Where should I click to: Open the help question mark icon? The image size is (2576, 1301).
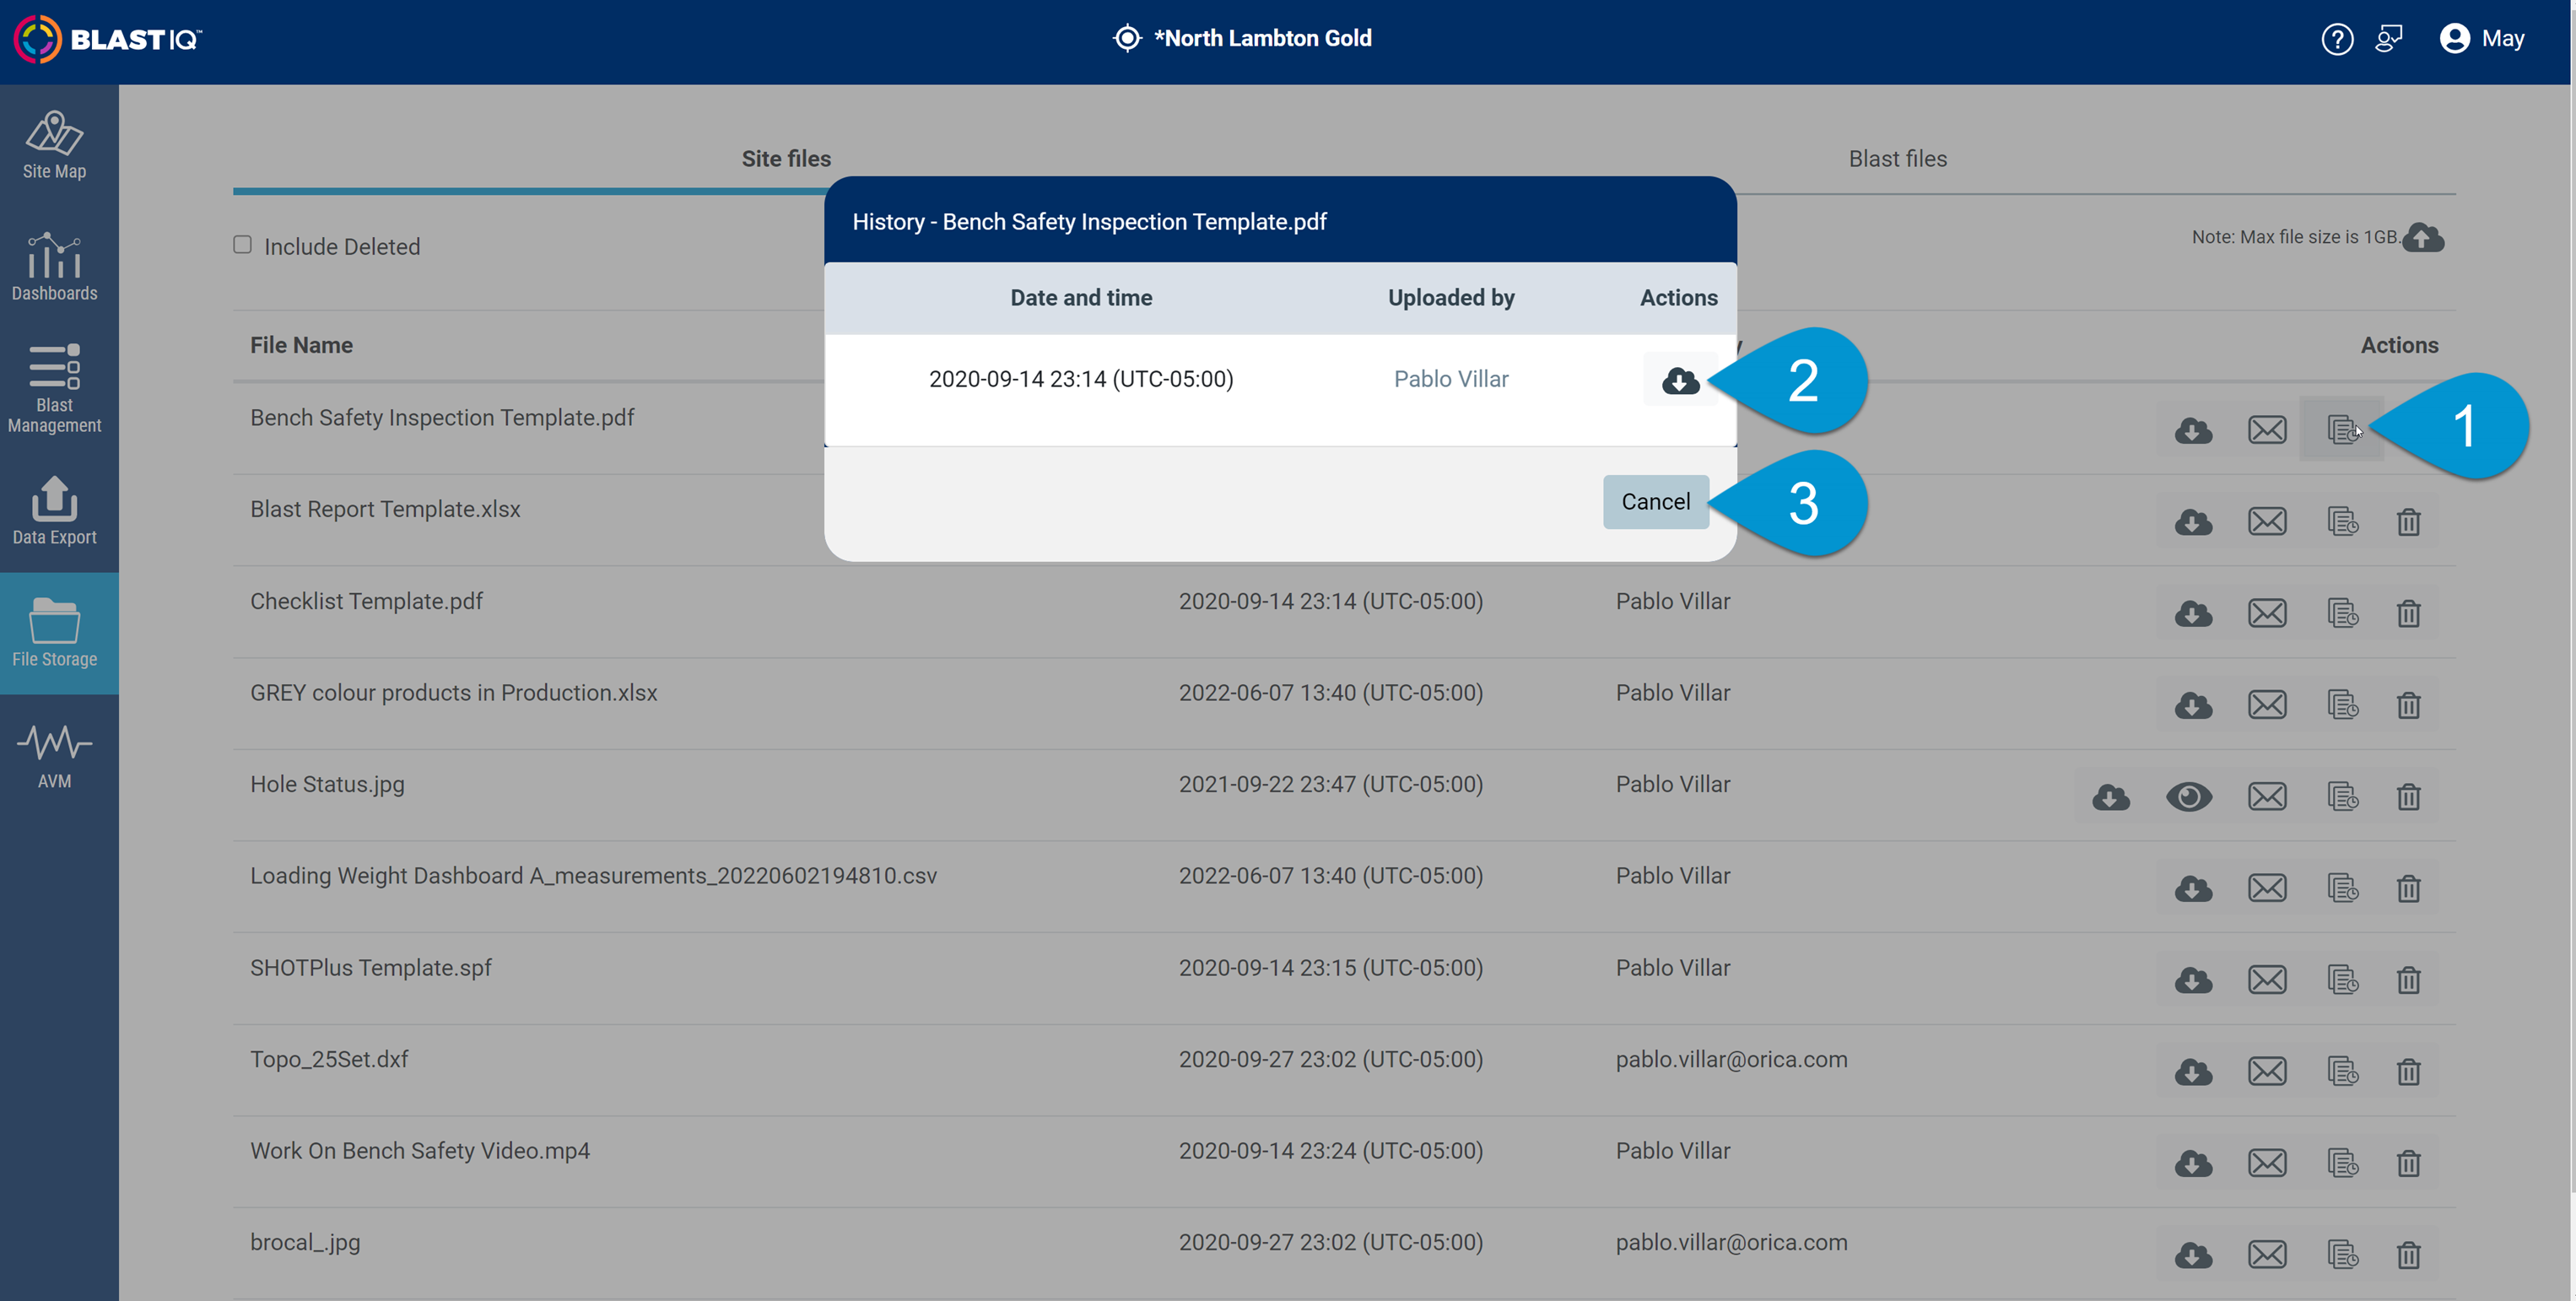tap(2336, 39)
